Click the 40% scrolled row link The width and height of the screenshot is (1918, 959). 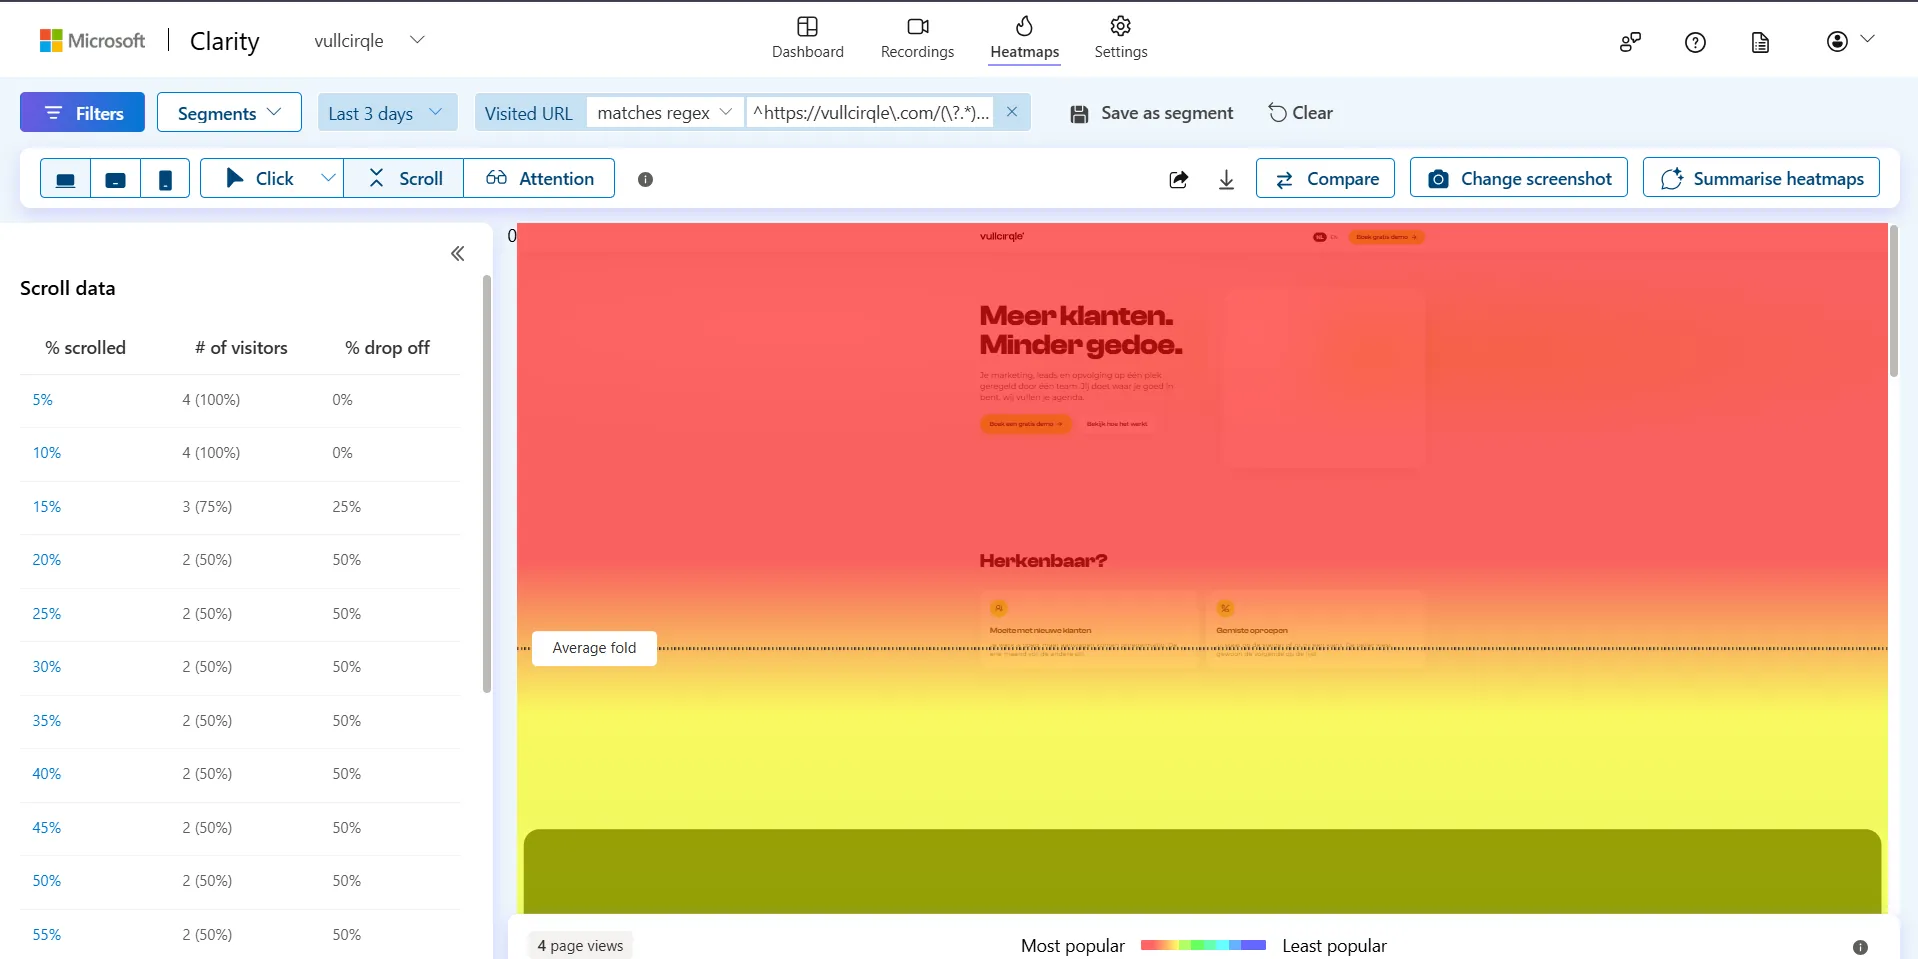pos(47,774)
